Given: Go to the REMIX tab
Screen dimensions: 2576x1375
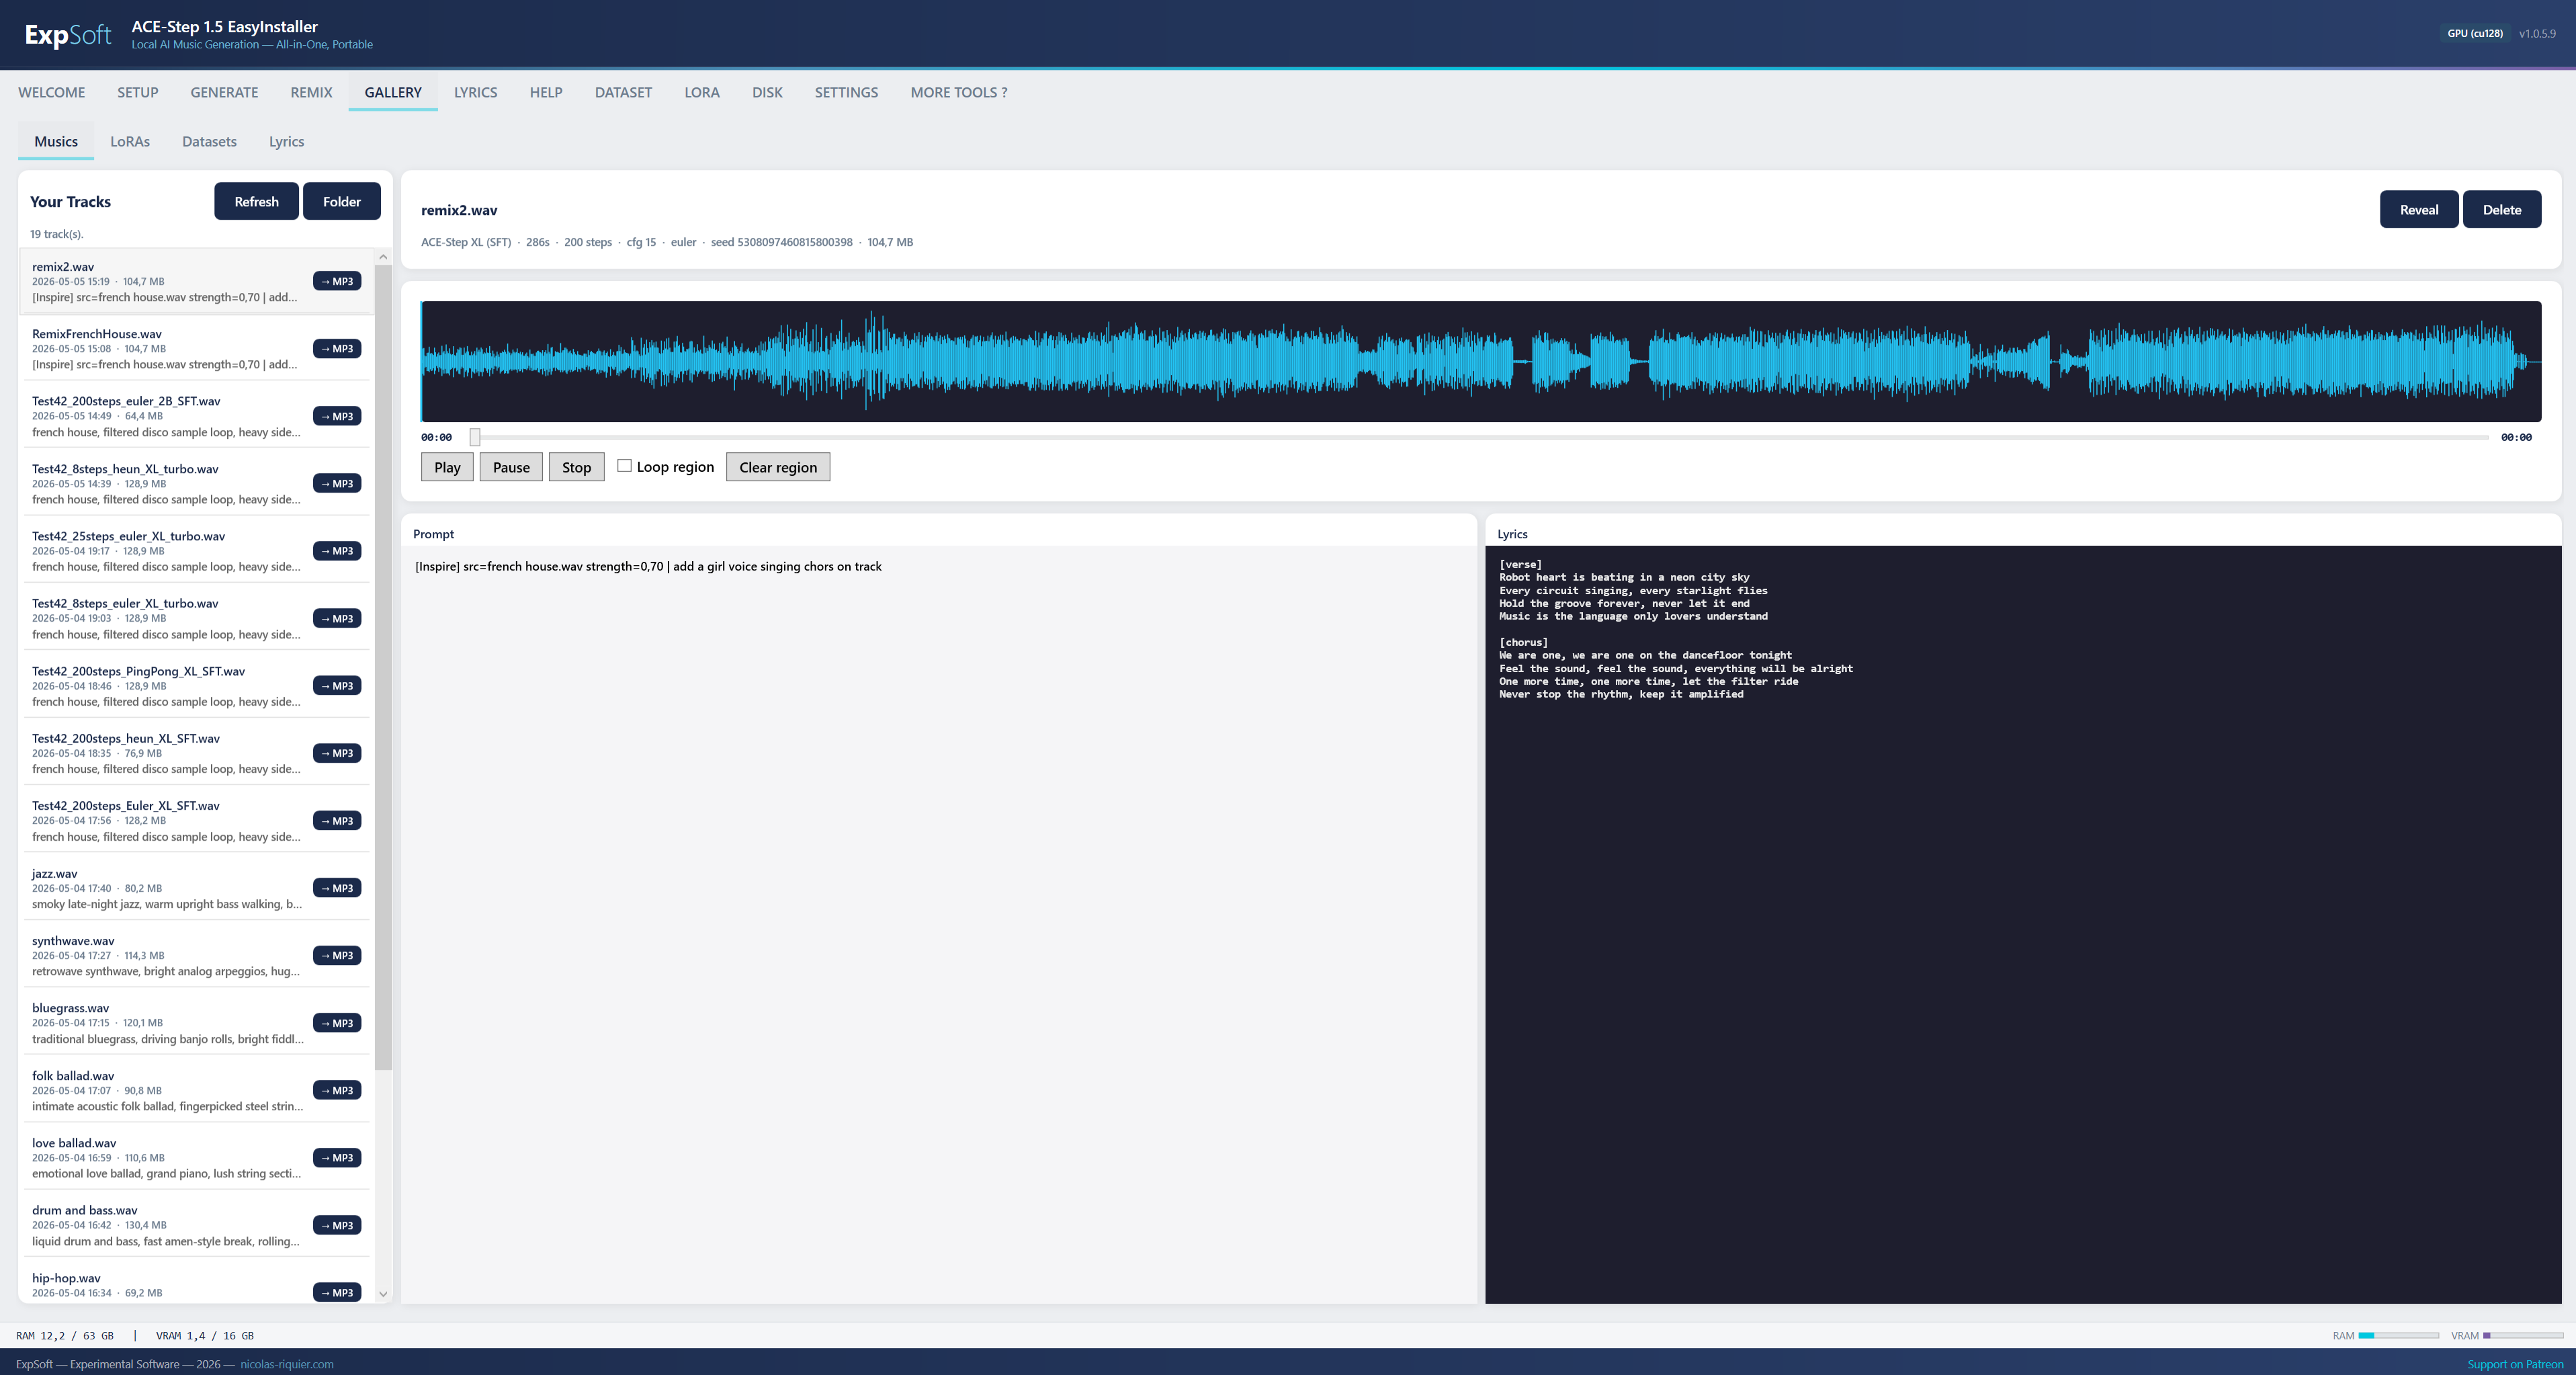Looking at the screenshot, I should pos(311,92).
